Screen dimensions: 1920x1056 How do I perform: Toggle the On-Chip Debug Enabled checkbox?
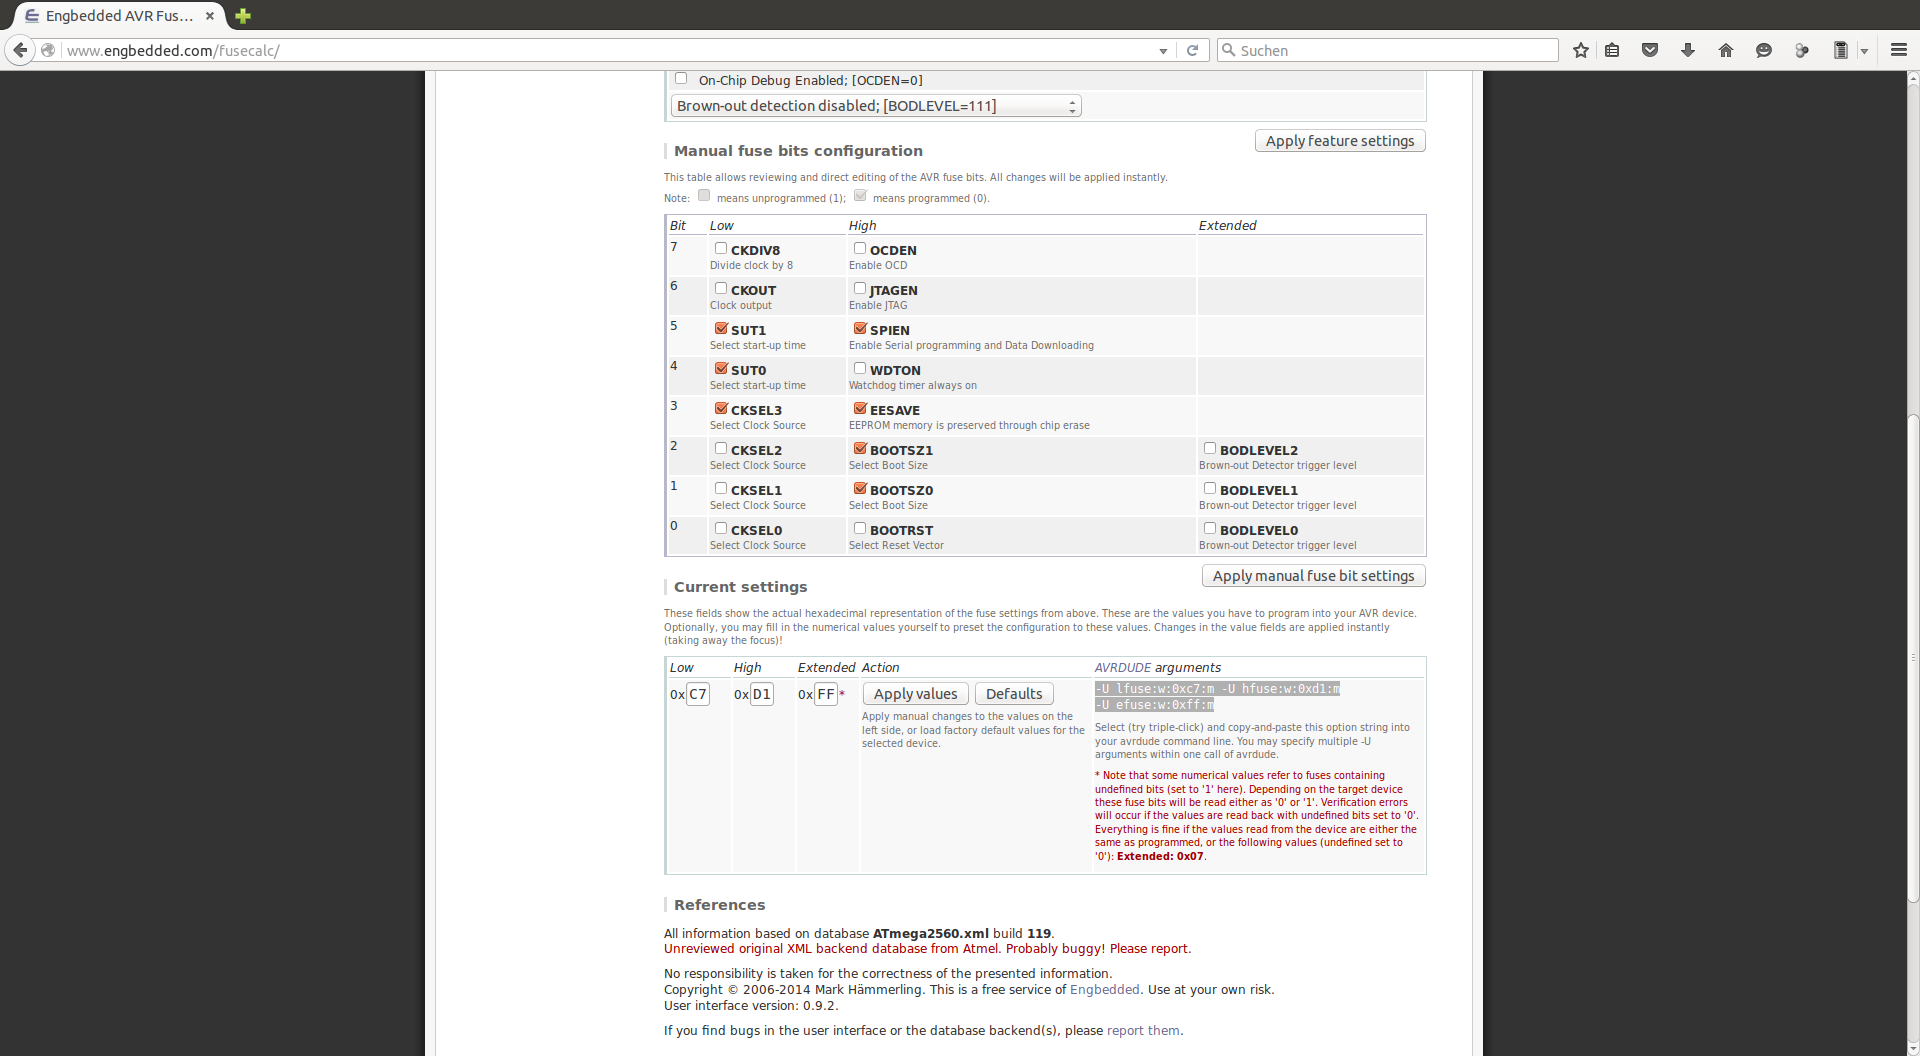681,79
